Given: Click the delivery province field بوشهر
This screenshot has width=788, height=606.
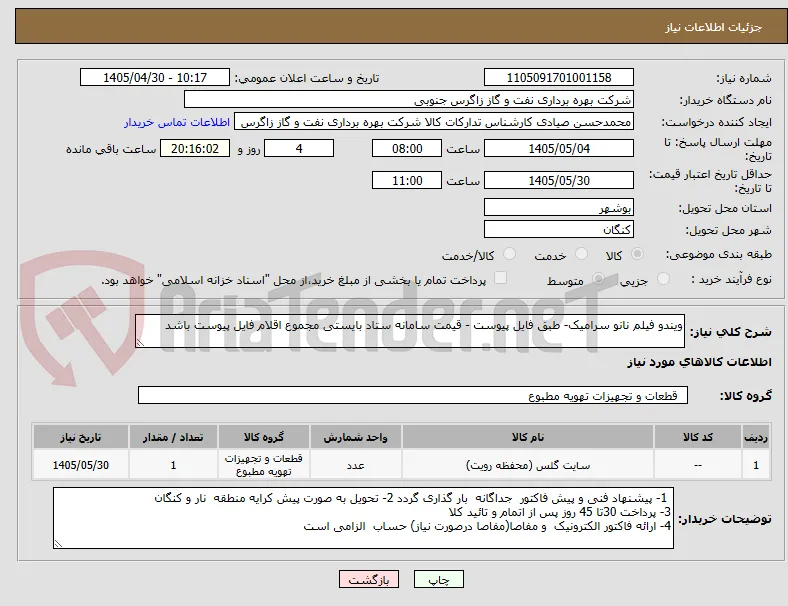Looking at the screenshot, I should pyautogui.click(x=559, y=207).
